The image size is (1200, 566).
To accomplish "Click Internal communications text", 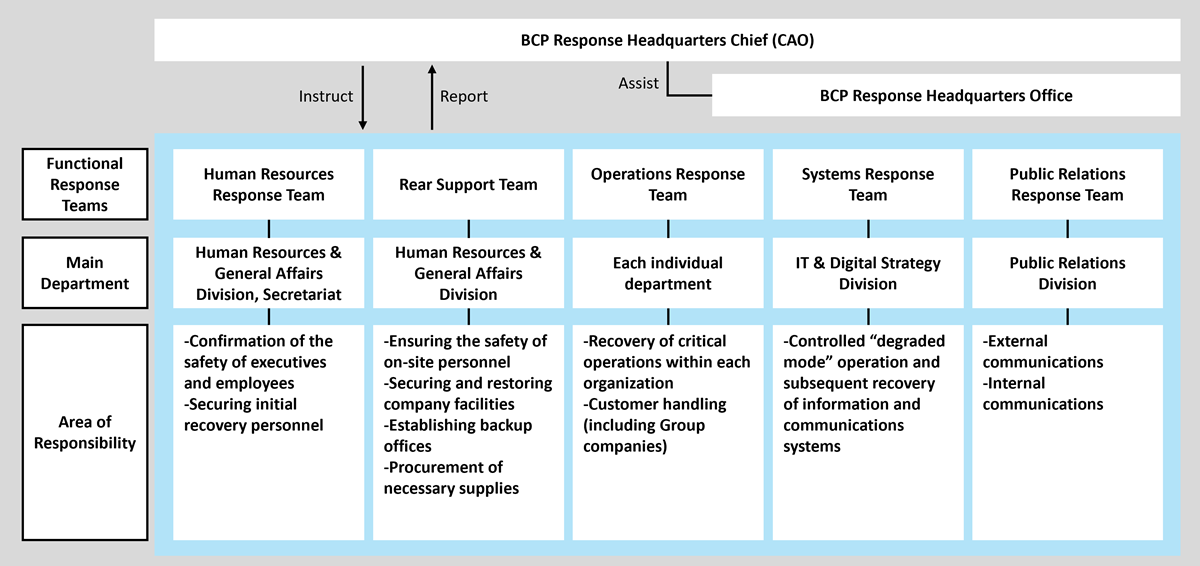I will (x=1043, y=394).
